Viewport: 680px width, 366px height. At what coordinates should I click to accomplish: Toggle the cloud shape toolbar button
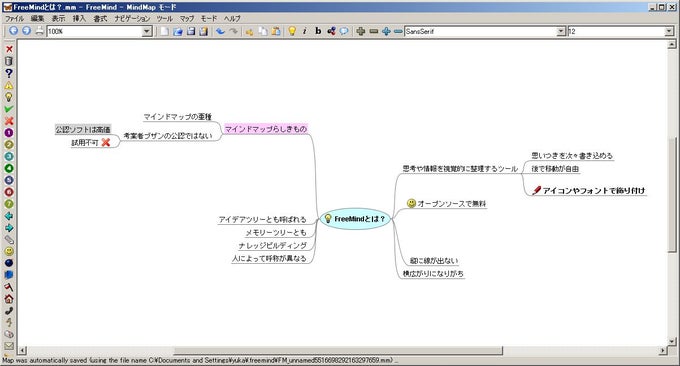[x=344, y=31]
